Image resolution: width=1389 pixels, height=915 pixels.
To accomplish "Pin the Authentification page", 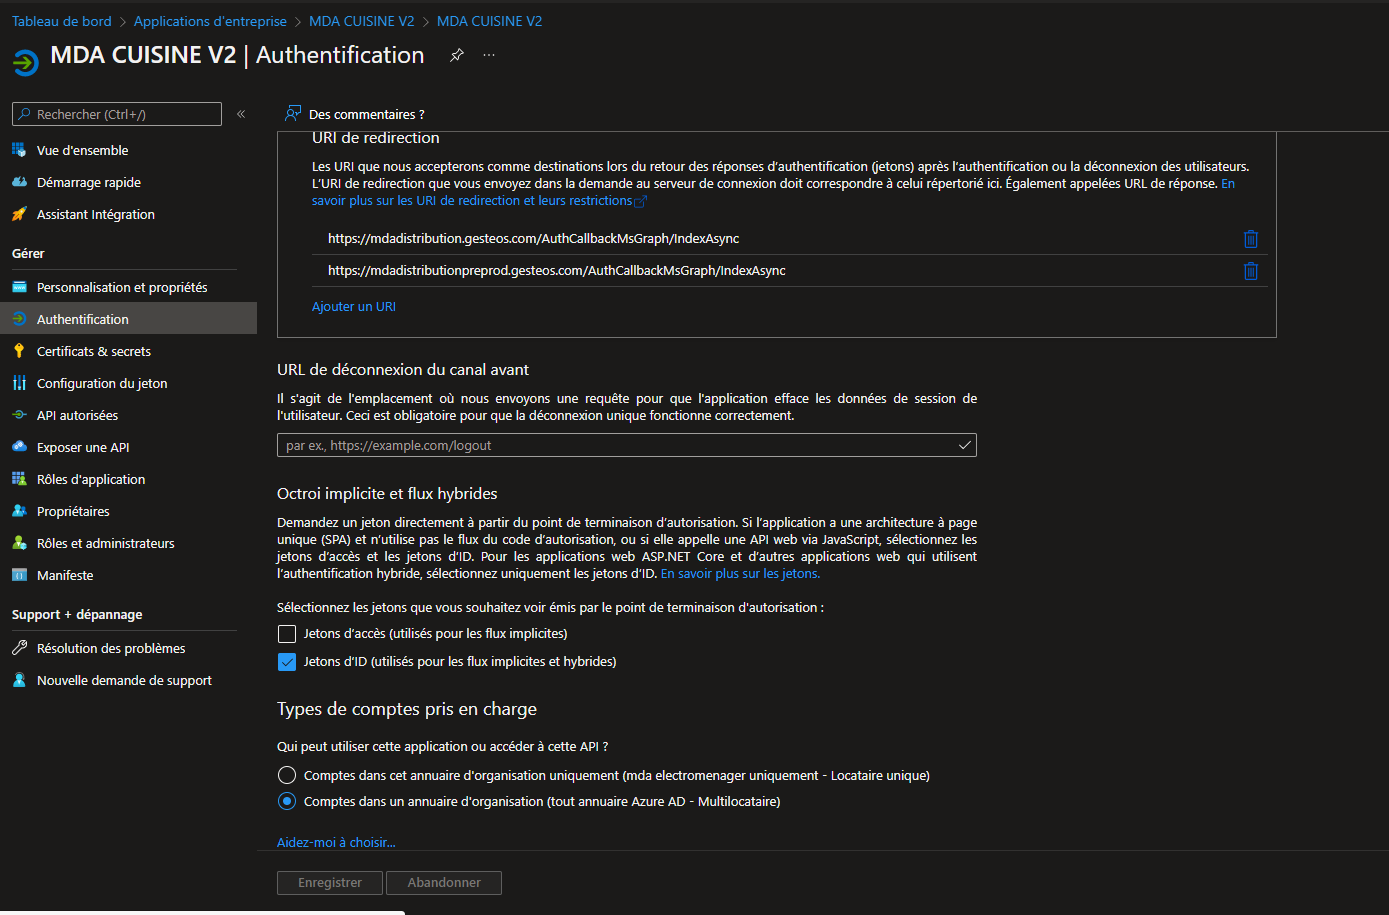I will pyautogui.click(x=457, y=55).
